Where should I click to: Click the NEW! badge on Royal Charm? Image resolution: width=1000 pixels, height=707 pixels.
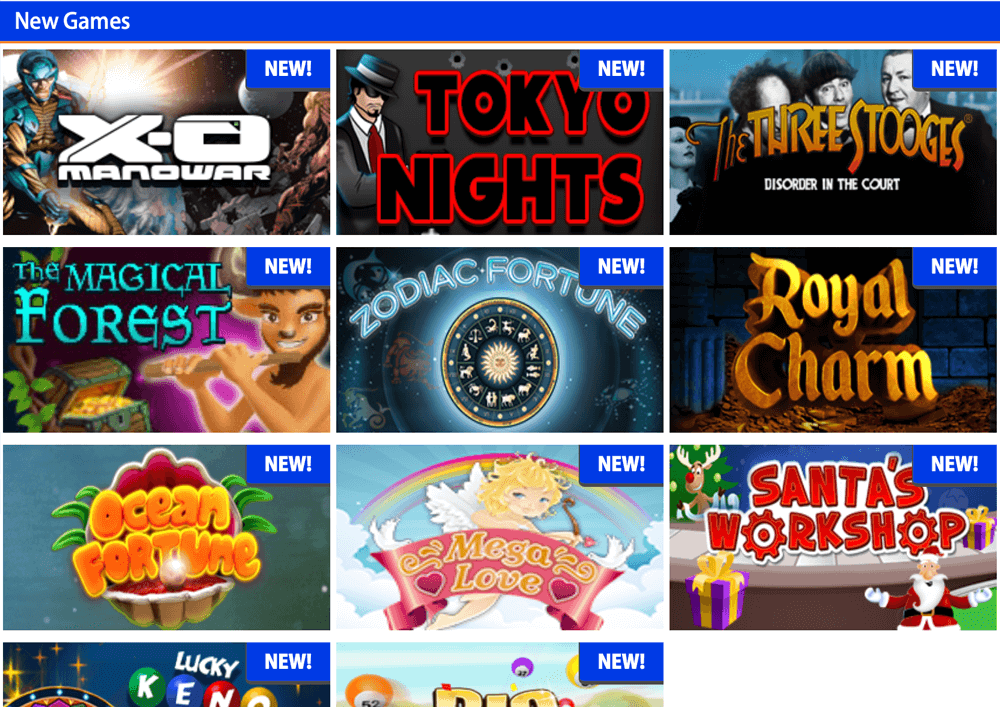(955, 266)
